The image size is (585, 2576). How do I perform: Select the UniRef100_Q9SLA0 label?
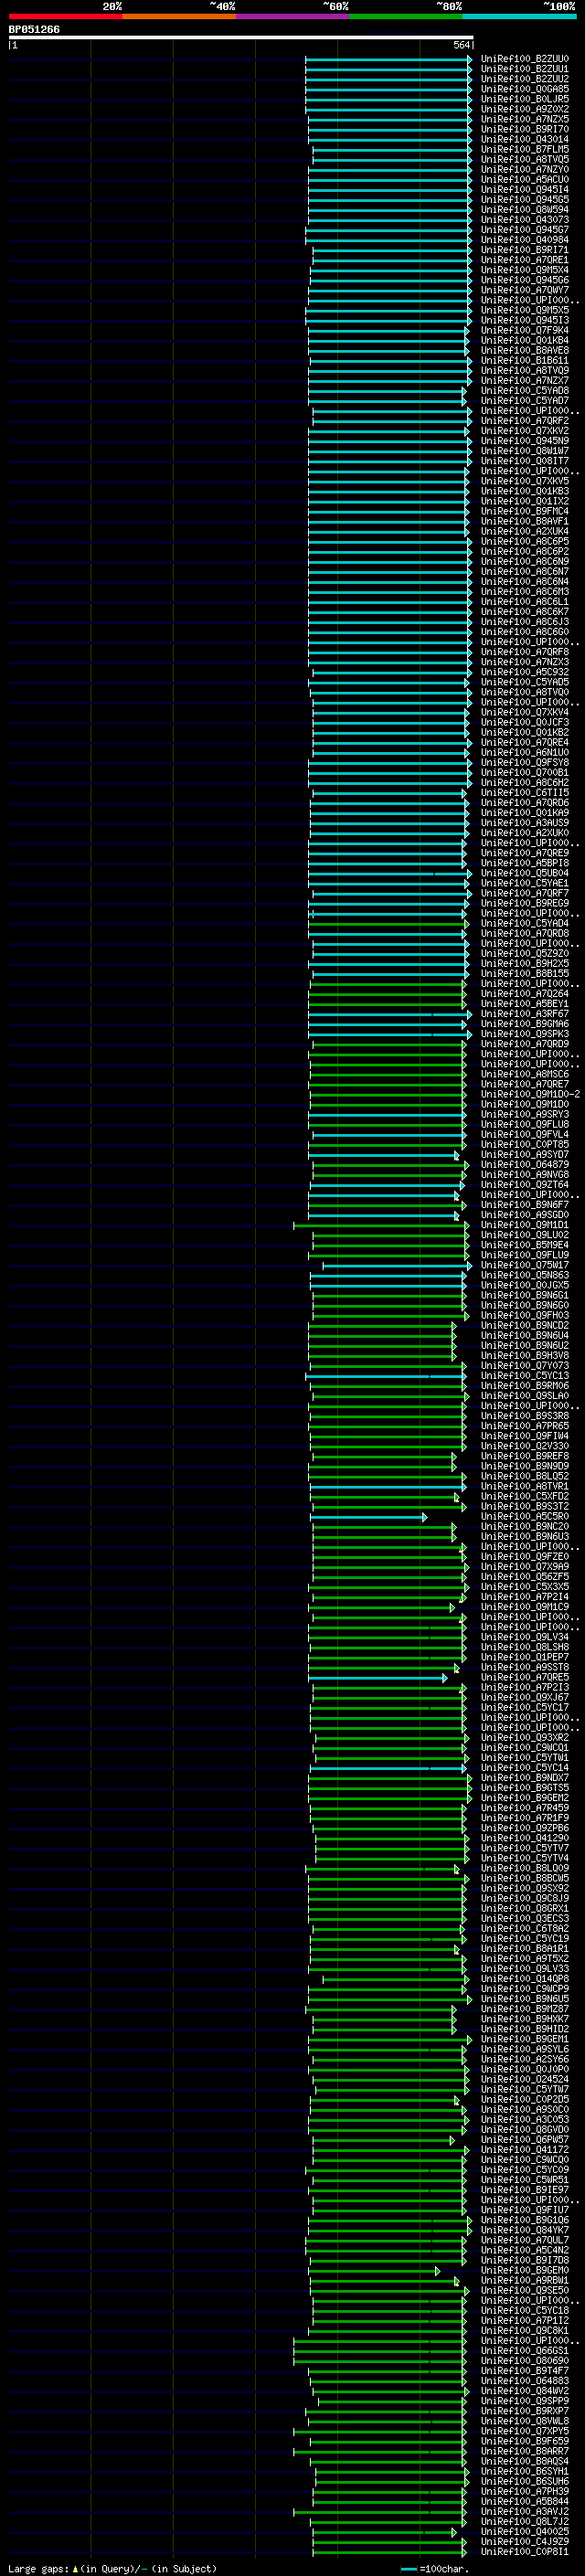pos(524,1396)
